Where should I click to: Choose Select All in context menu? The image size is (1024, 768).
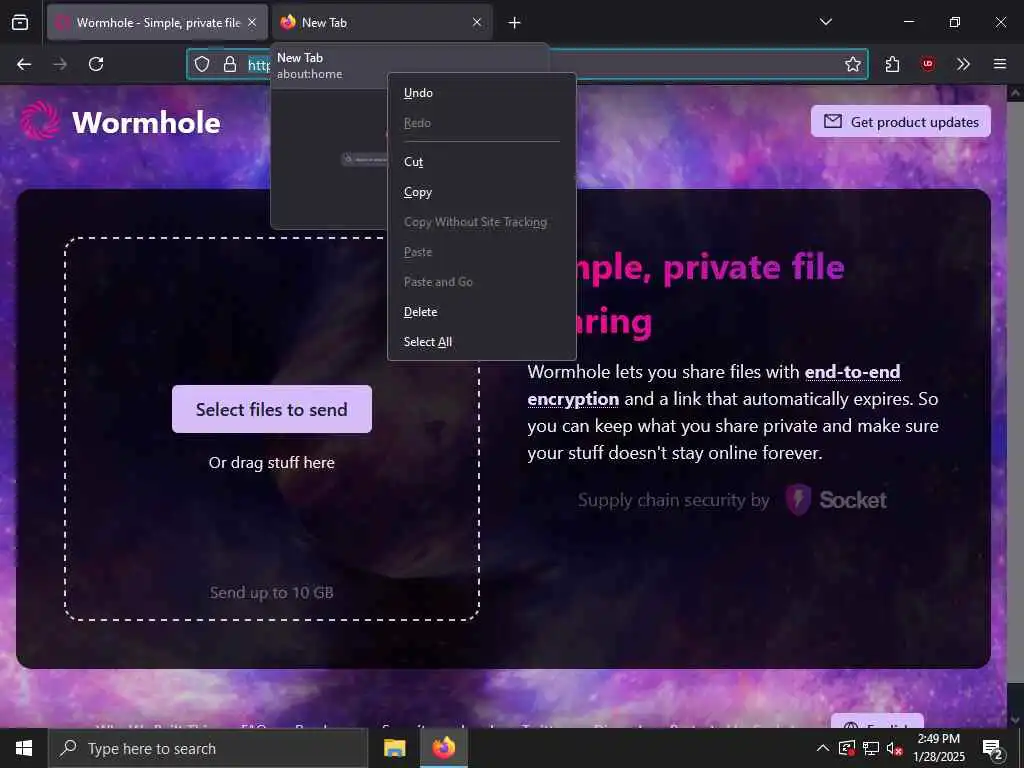pyautogui.click(x=482, y=342)
